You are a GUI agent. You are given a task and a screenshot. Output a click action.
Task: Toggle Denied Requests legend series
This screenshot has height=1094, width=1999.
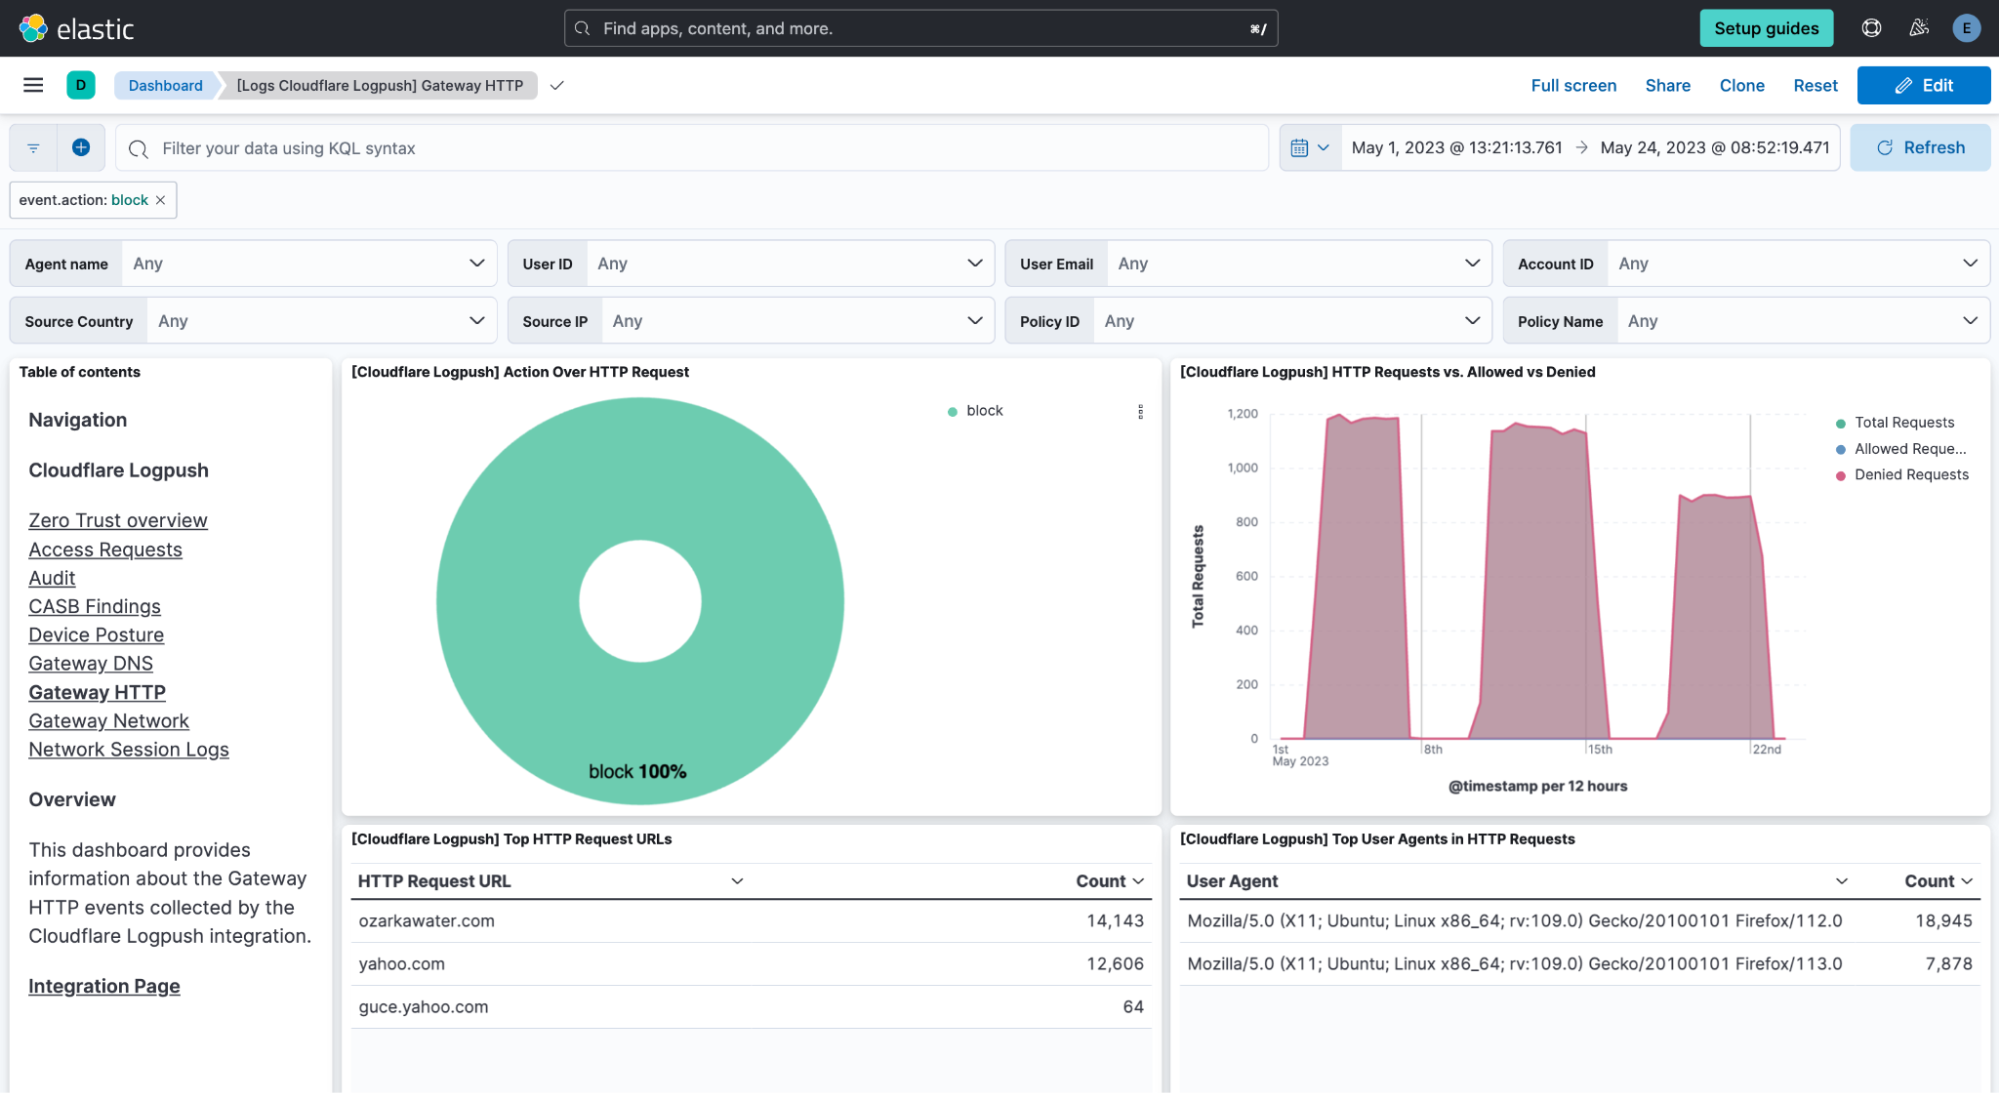click(1910, 474)
